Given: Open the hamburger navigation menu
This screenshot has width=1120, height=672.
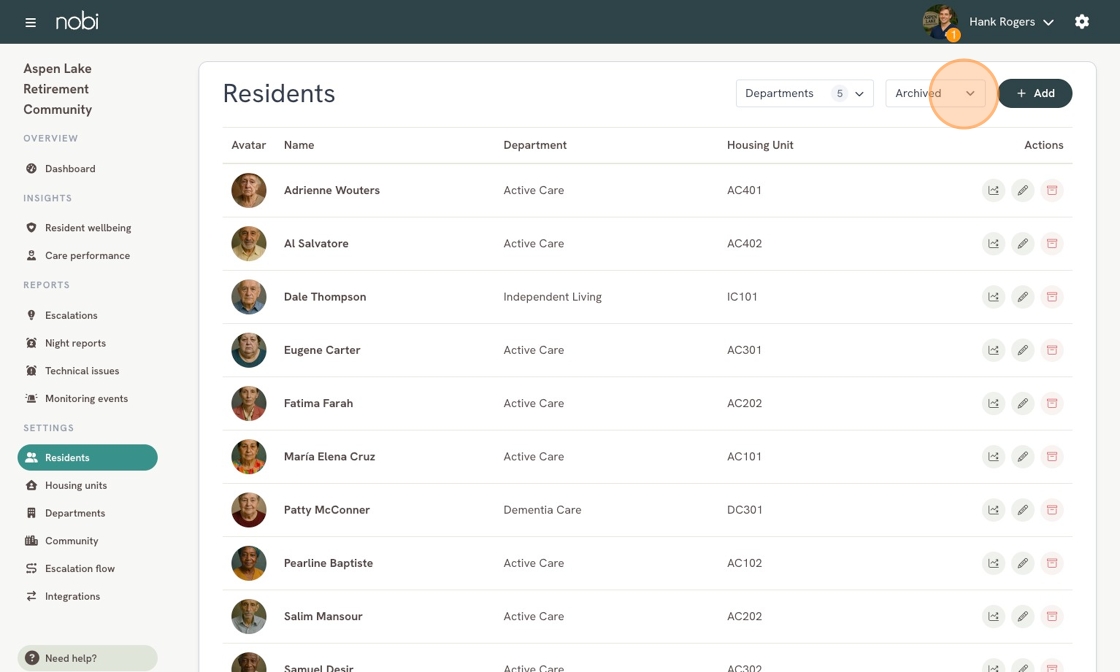Looking at the screenshot, I should [31, 22].
